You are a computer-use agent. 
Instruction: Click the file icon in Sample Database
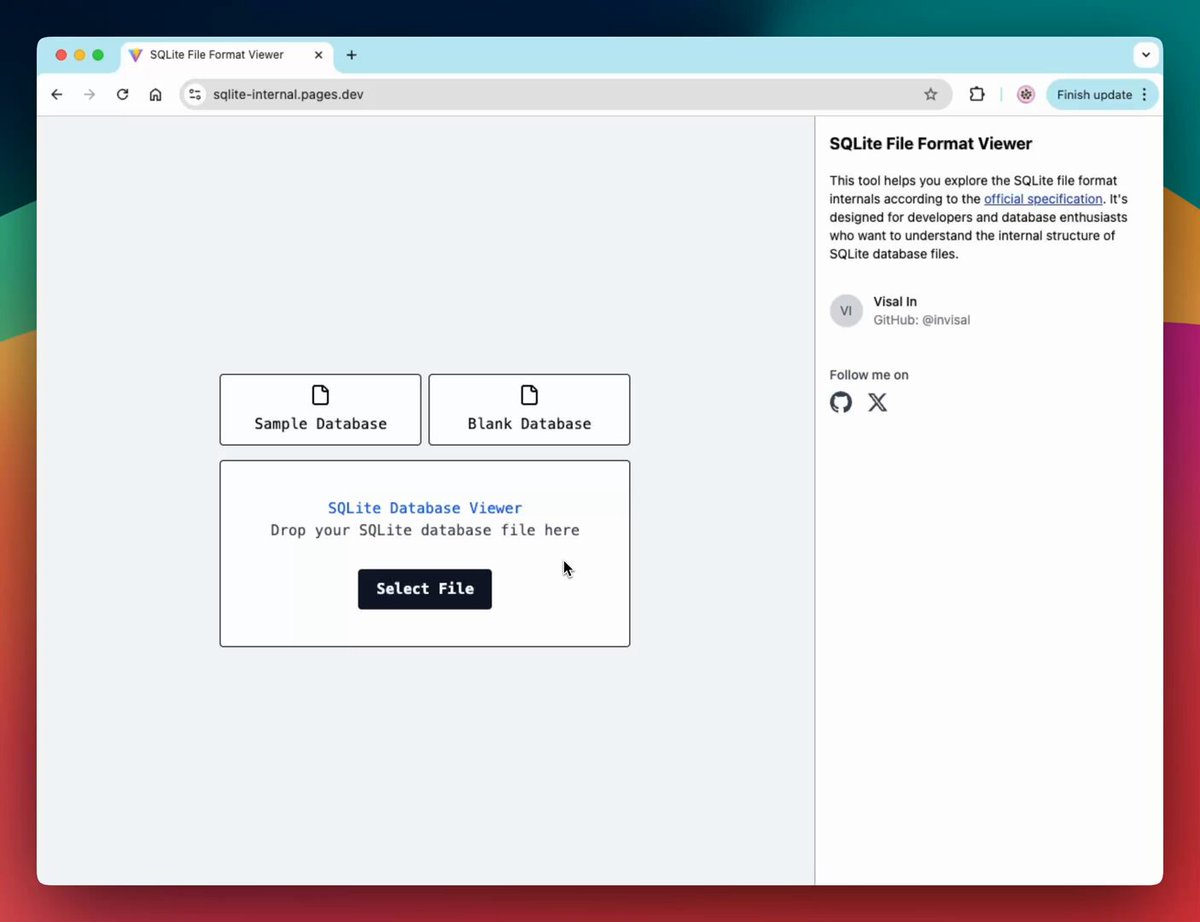pos(320,395)
